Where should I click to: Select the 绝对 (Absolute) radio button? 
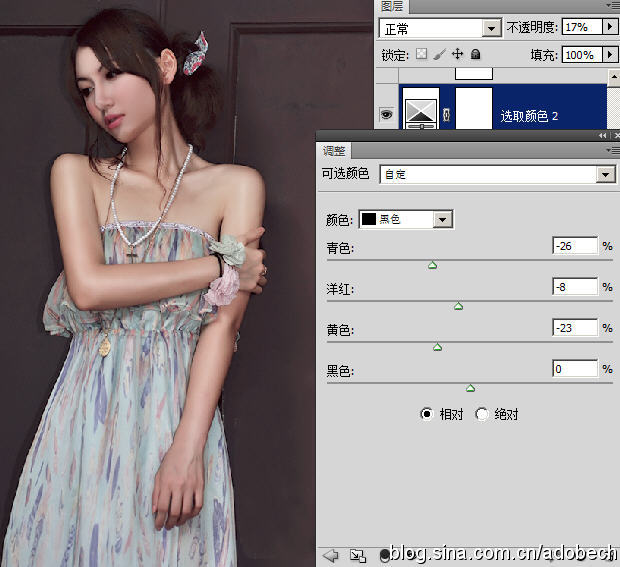coord(482,414)
